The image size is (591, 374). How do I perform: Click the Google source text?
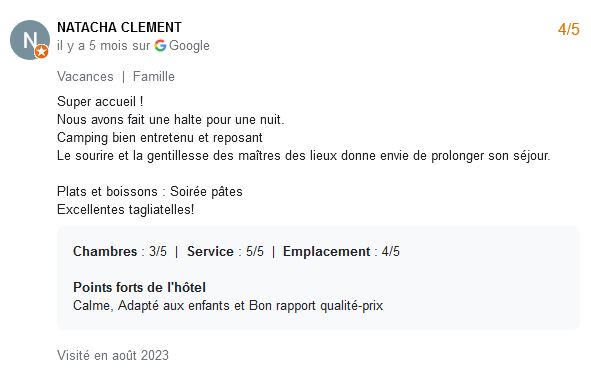pos(189,46)
